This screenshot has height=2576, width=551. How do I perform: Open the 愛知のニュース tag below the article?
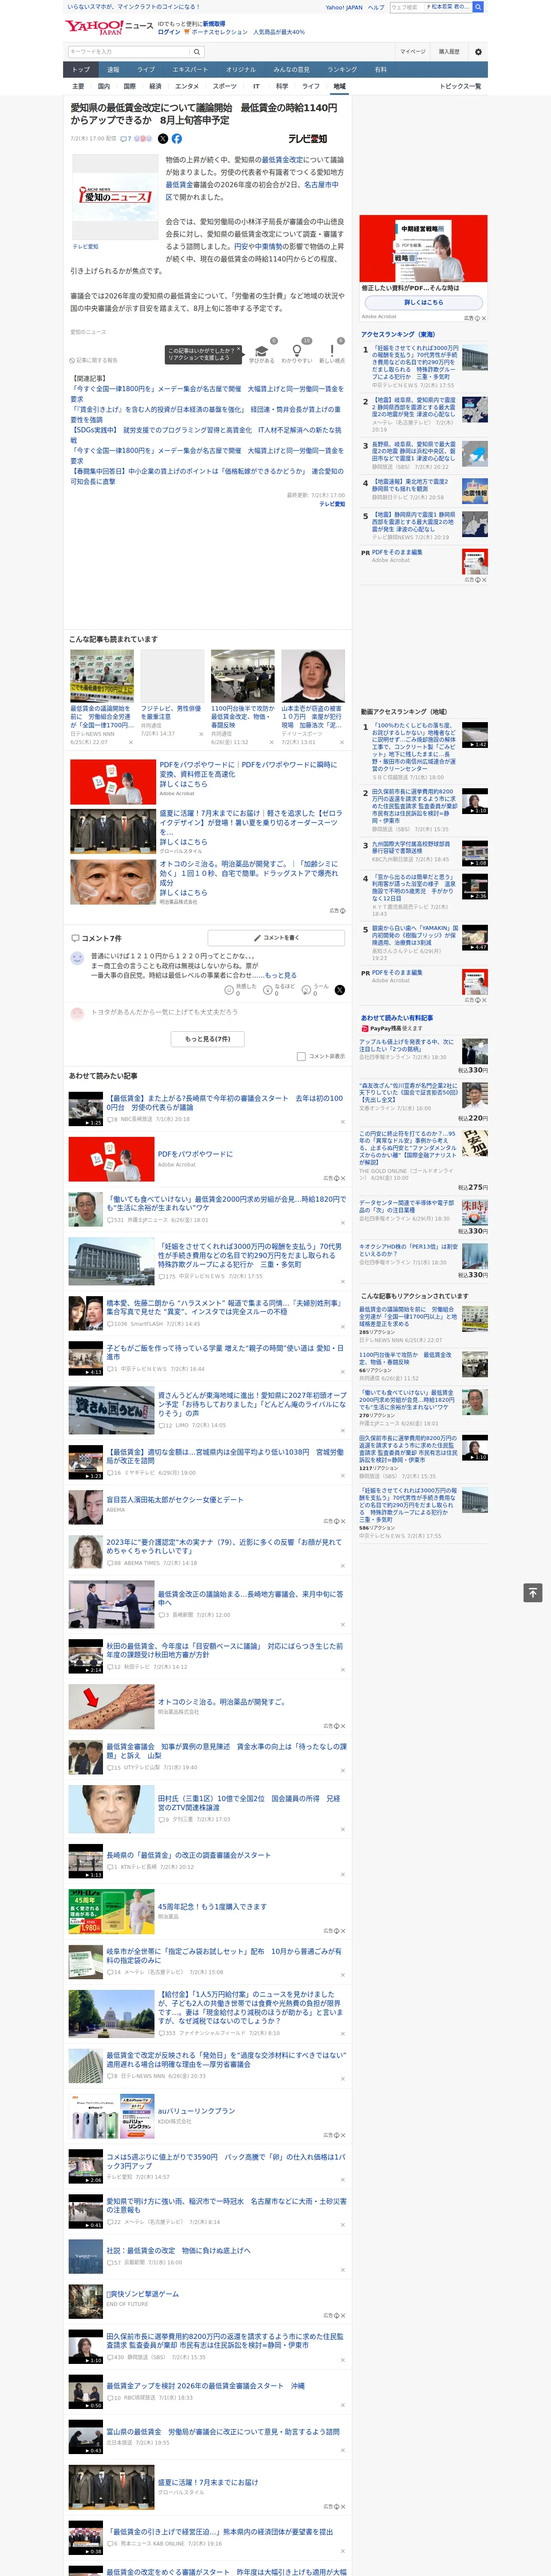(88, 332)
